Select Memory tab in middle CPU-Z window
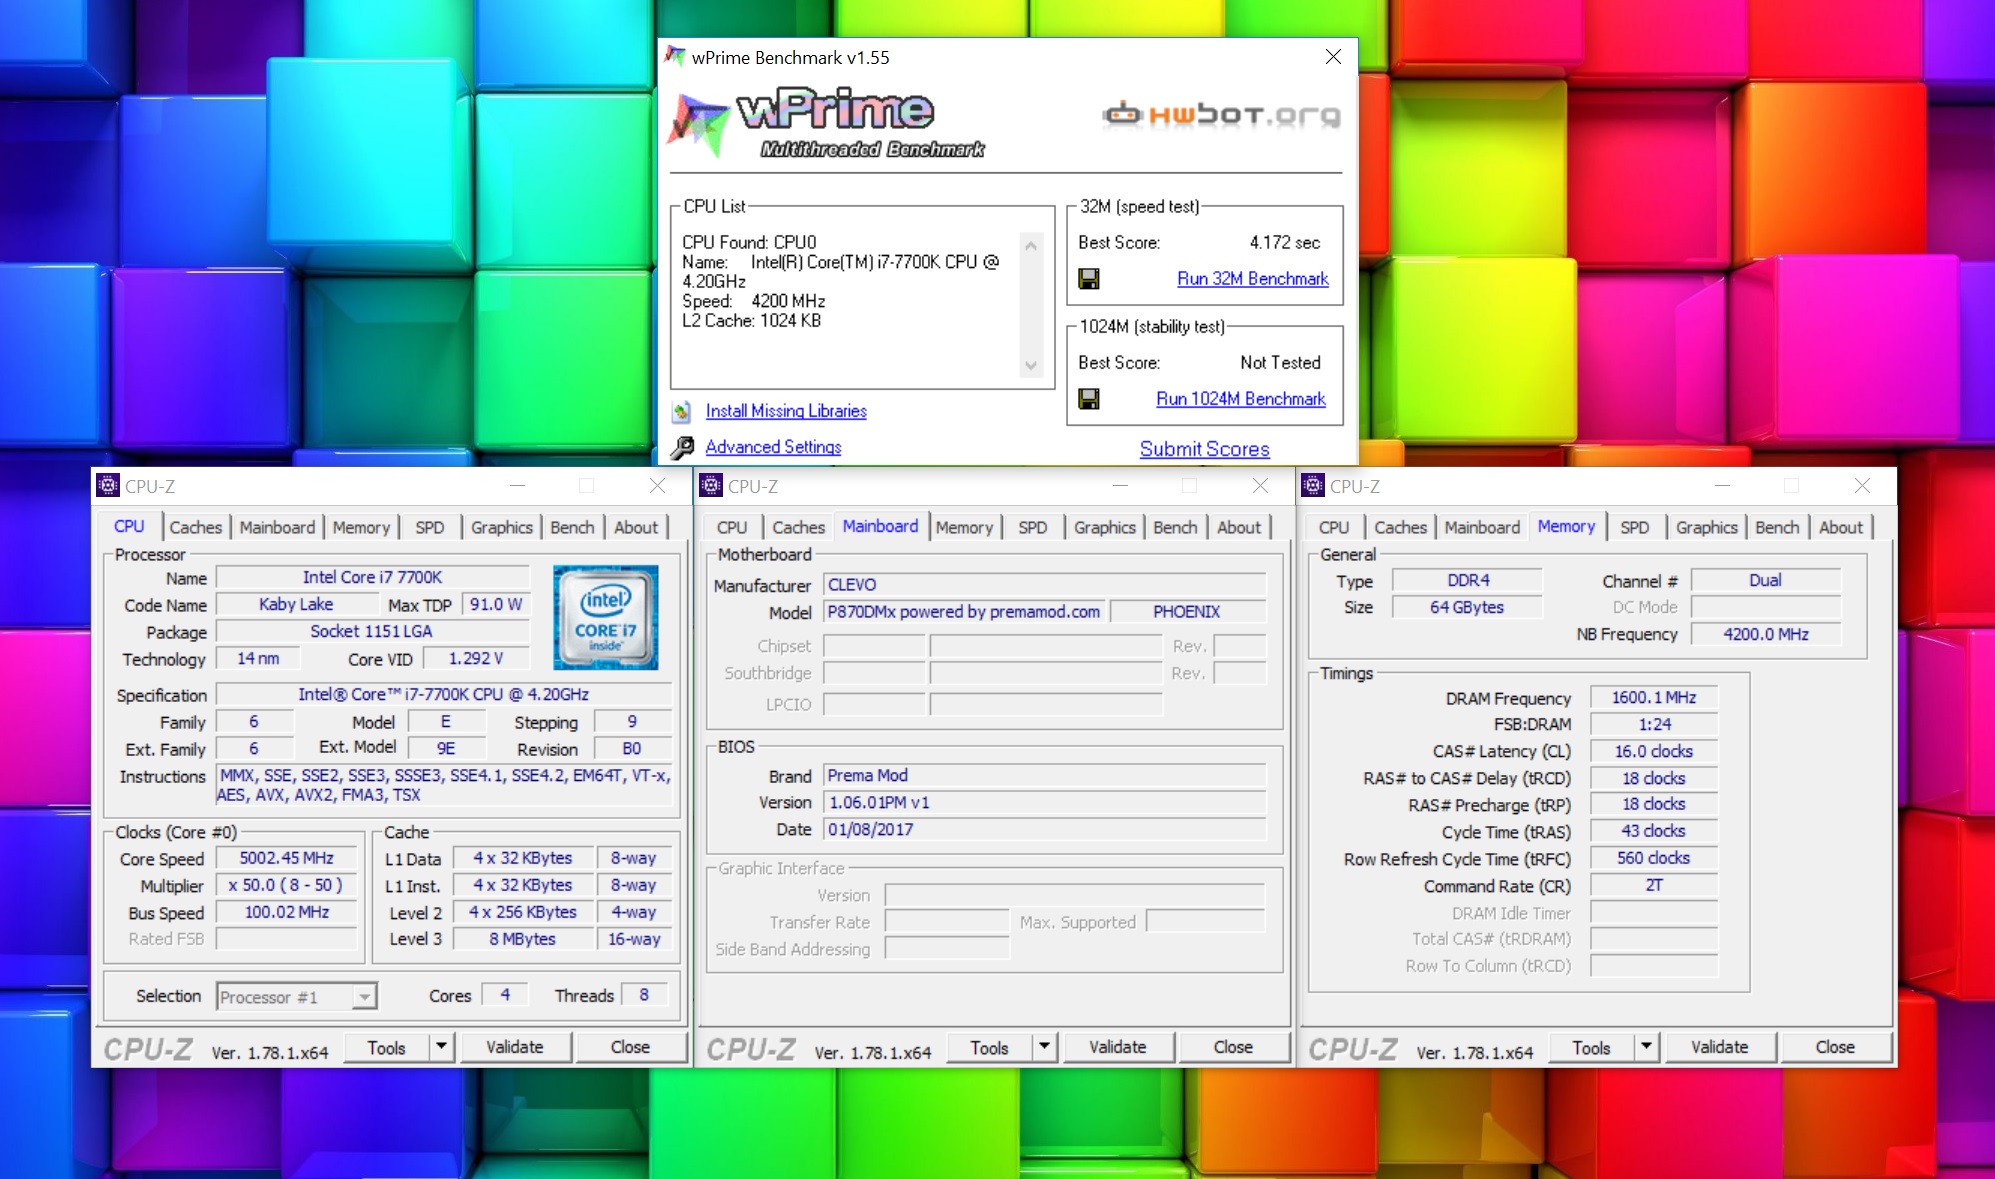The image size is (1995, 1179). 964,527
